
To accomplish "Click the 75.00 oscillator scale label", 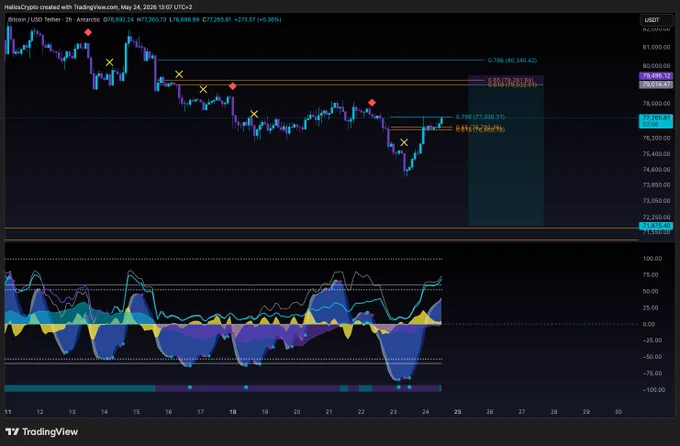I will pos(651,275).
